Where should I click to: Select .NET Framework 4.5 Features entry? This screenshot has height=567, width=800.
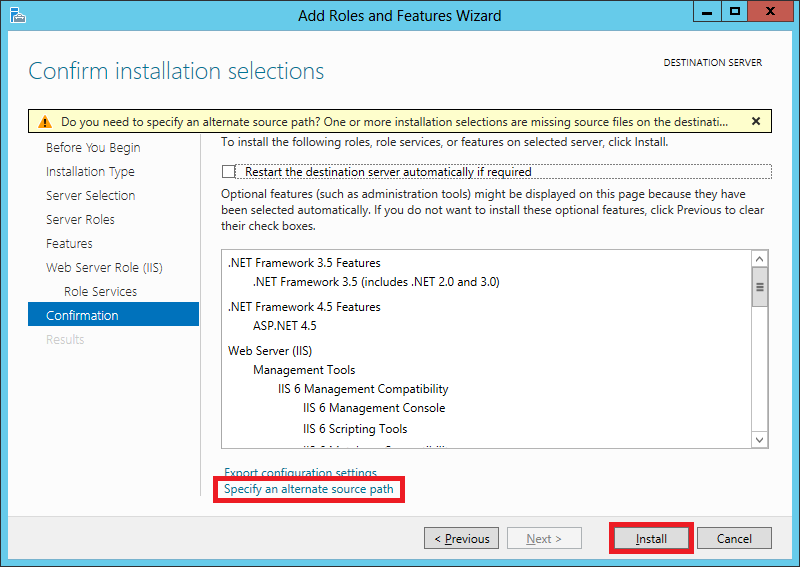[x=304, y=307]
